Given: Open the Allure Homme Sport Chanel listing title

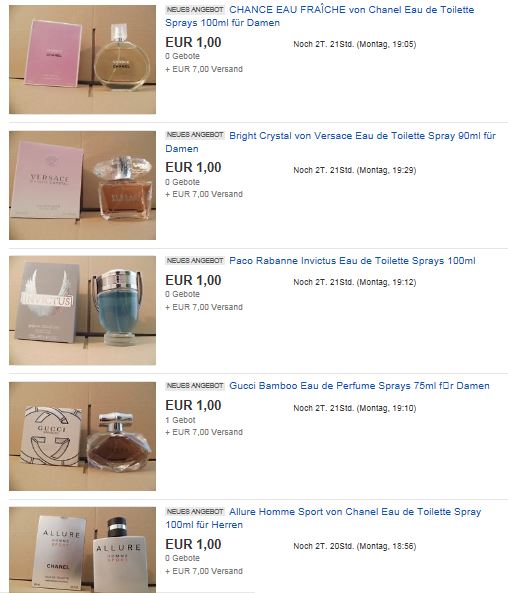Looking at the screenshot, I should click(x=323, y=518).
